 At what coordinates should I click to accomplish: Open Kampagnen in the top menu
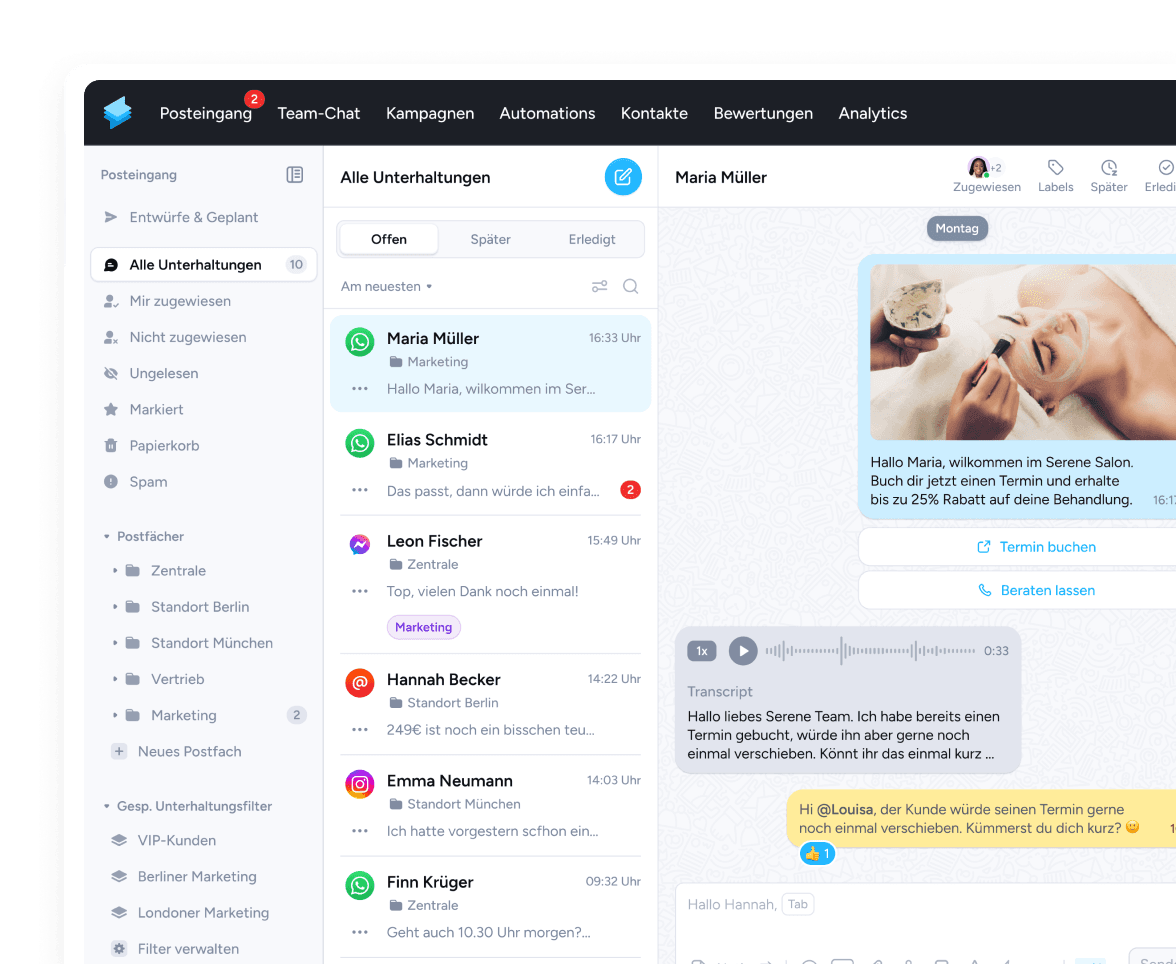tap(430, 114)
